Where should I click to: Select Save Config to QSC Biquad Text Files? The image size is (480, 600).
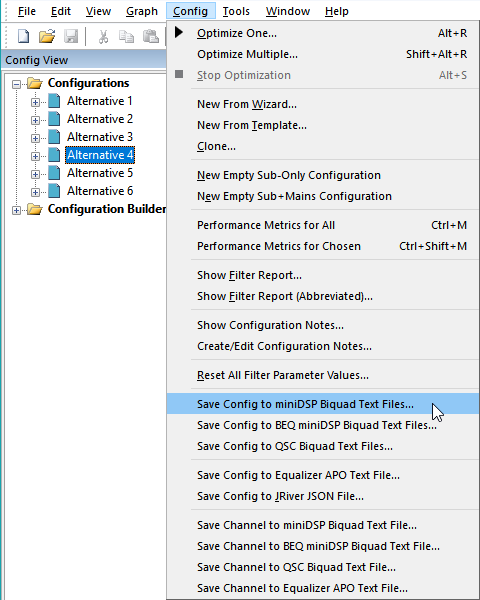tap(323, 446)
